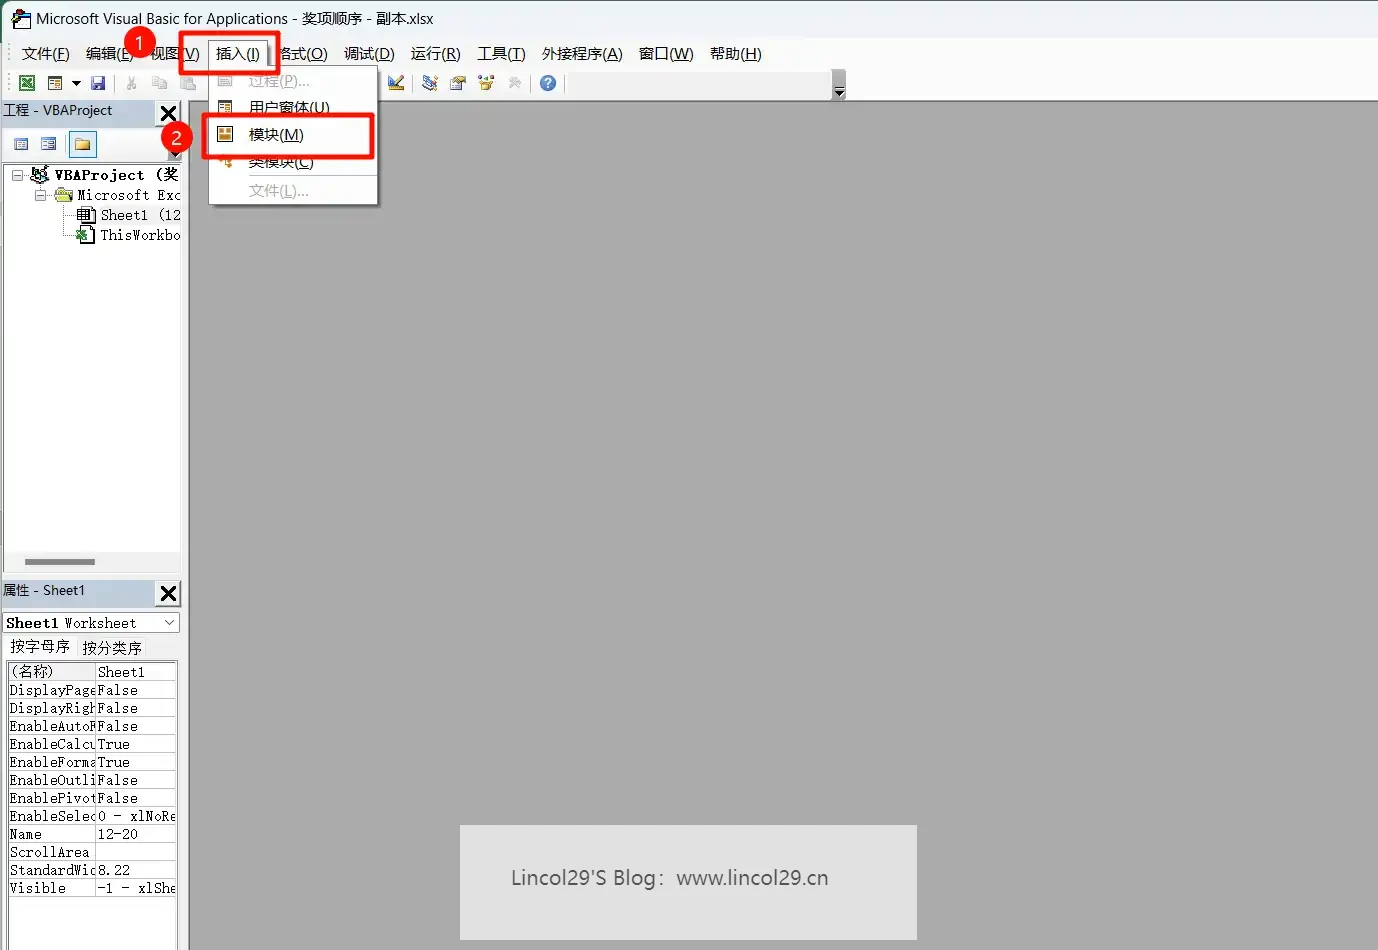
Task: Choose 用户窗体(U) in the Insert menu
Action: coord(289,107)
